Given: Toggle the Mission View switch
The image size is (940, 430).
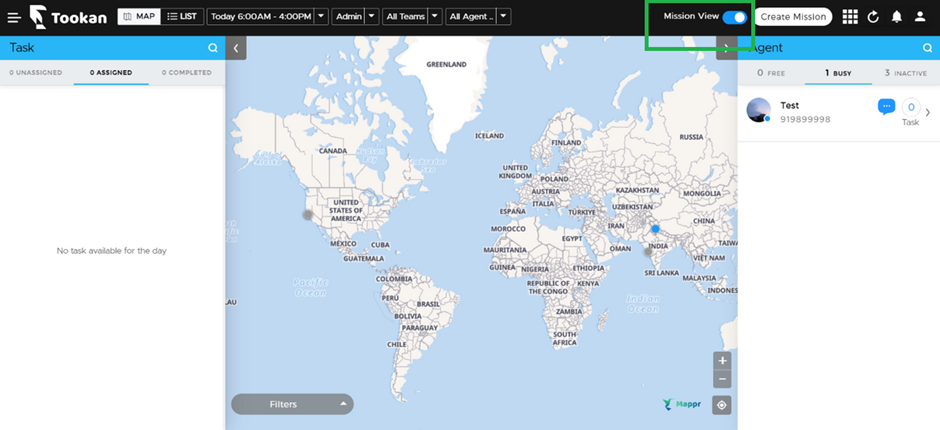Looking at the screenshot, I should 734,17.
